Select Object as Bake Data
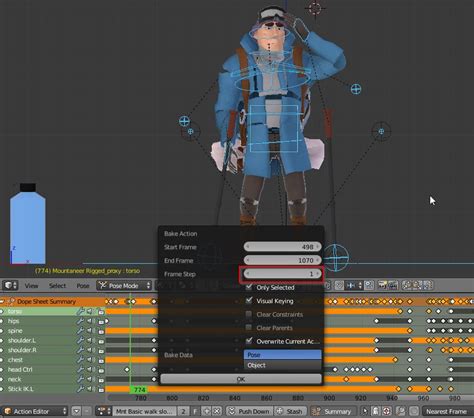 [283, 365]
